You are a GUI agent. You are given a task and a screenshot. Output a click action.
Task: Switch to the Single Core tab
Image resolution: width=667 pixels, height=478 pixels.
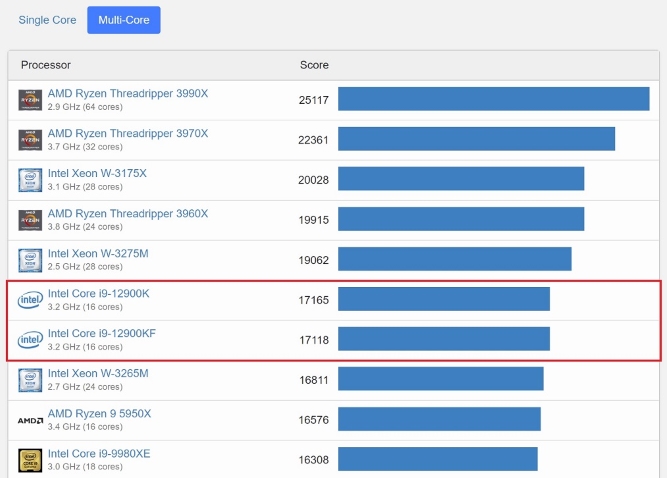[x=47, y=20]
